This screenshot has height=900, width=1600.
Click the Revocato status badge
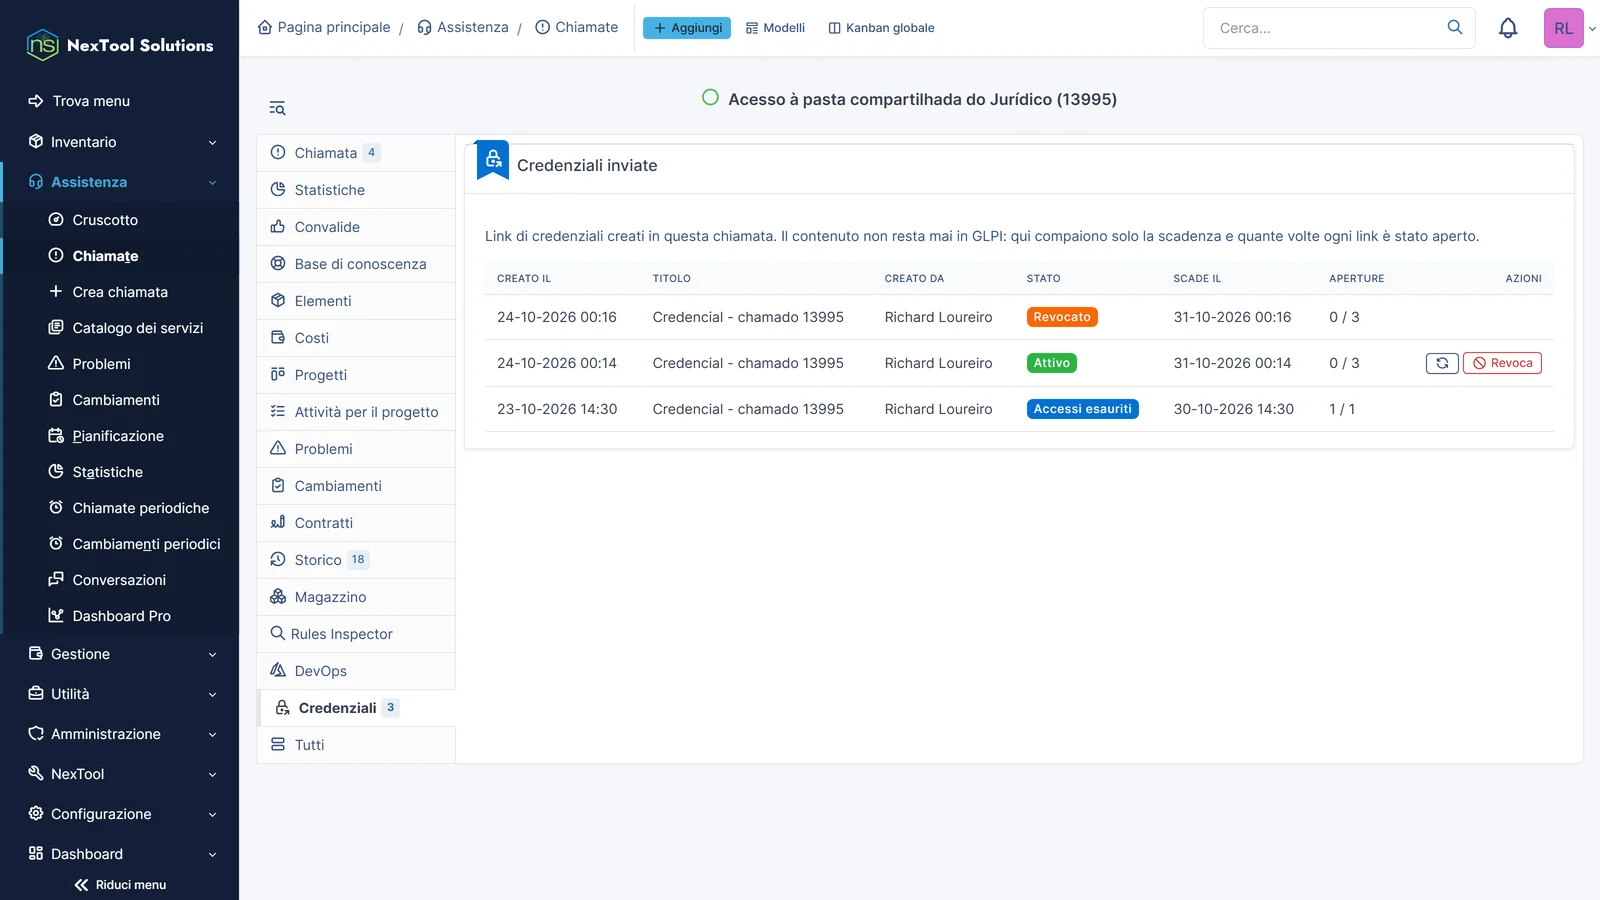(x=1062, y=317)
